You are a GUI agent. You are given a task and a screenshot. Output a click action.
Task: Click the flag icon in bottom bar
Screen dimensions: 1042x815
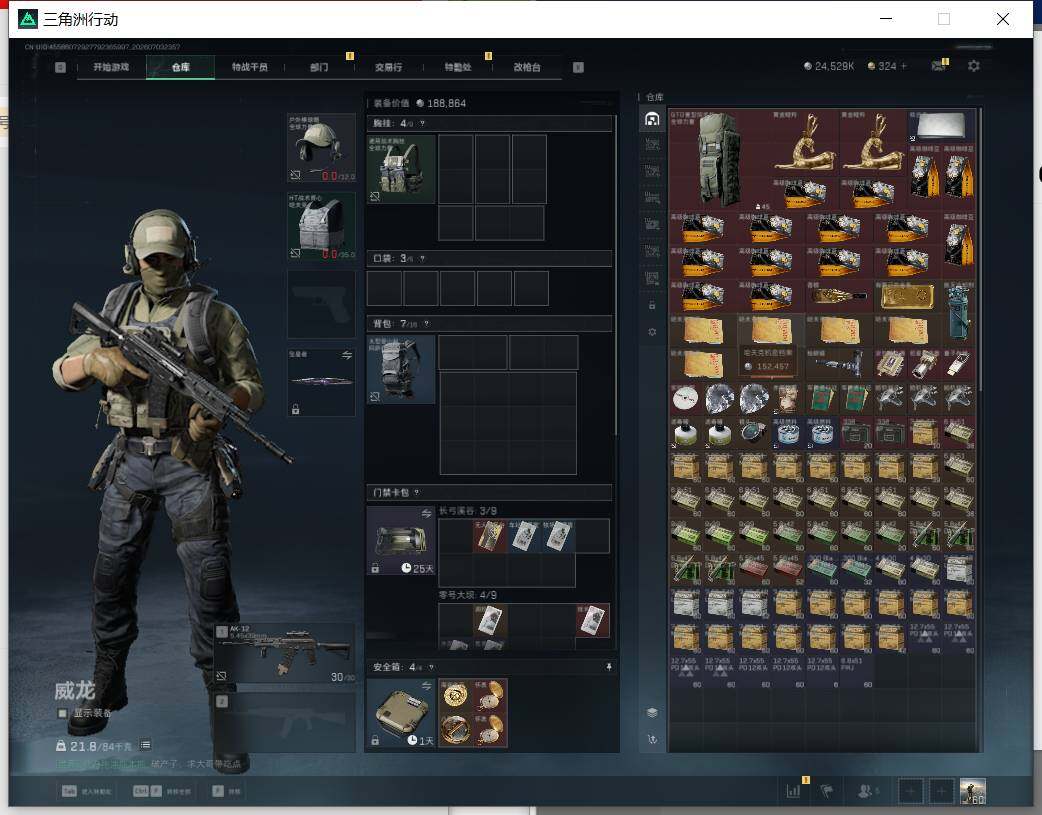click(x=827, y=790)
